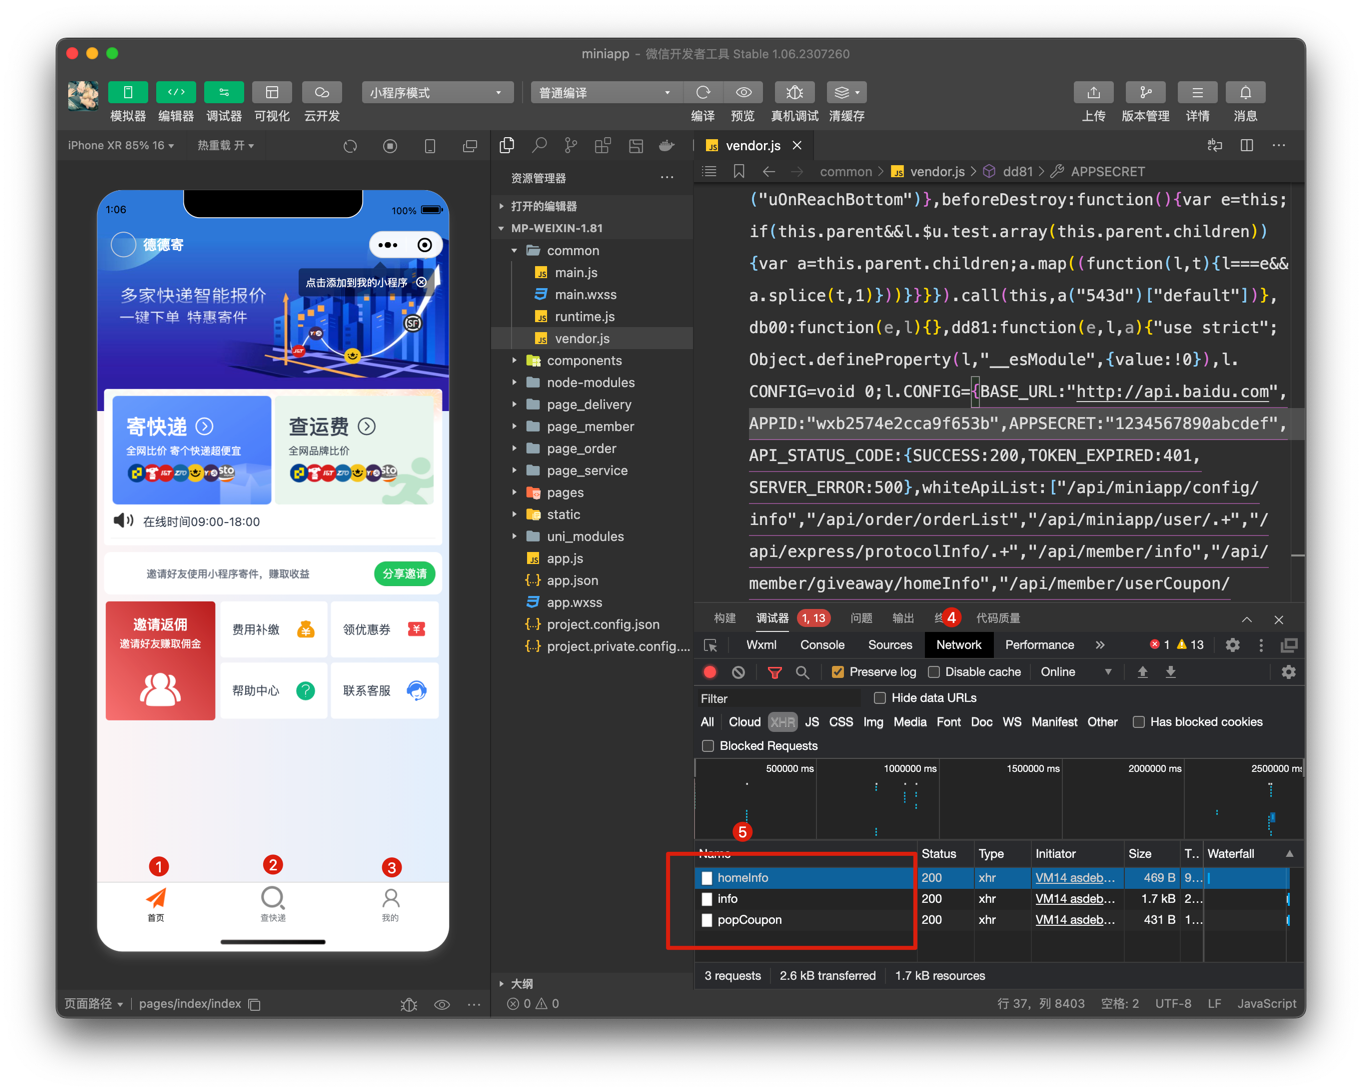1362x1092 pixels.
Task: Open the 问题 problems tab
Action: (x=861, y=618)
